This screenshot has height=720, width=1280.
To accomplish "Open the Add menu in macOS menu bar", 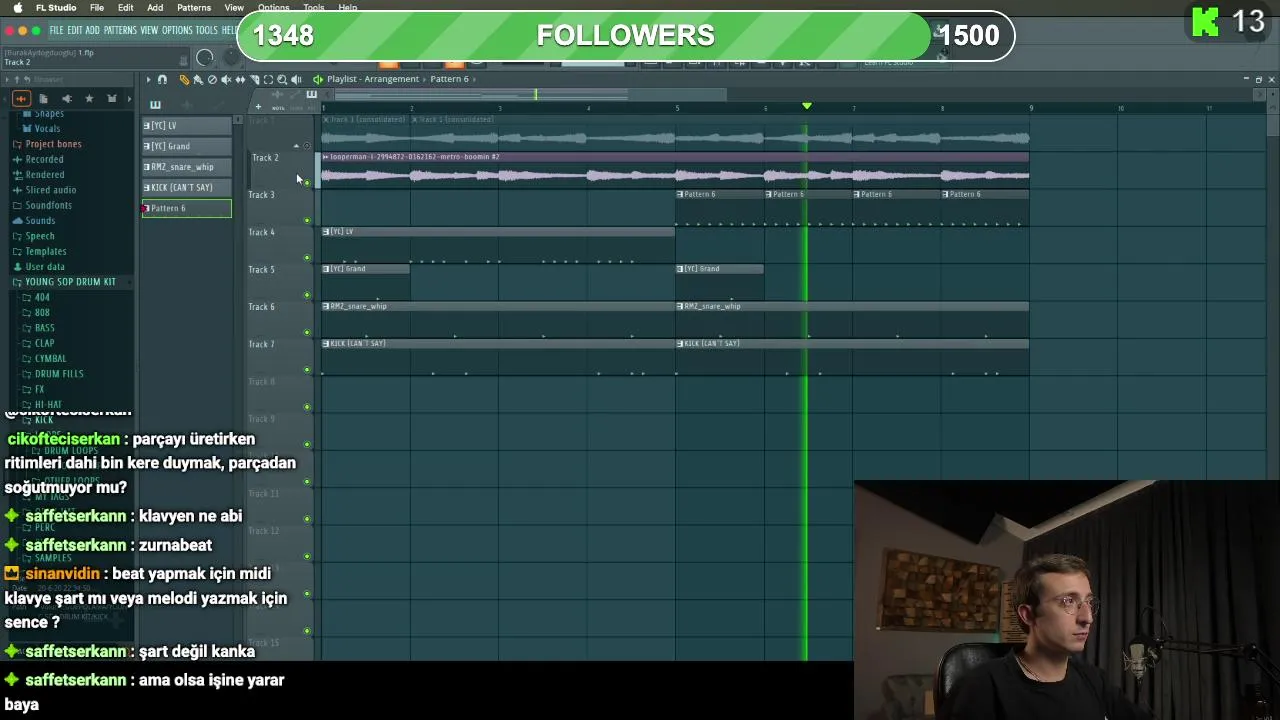I will (155, 7).
